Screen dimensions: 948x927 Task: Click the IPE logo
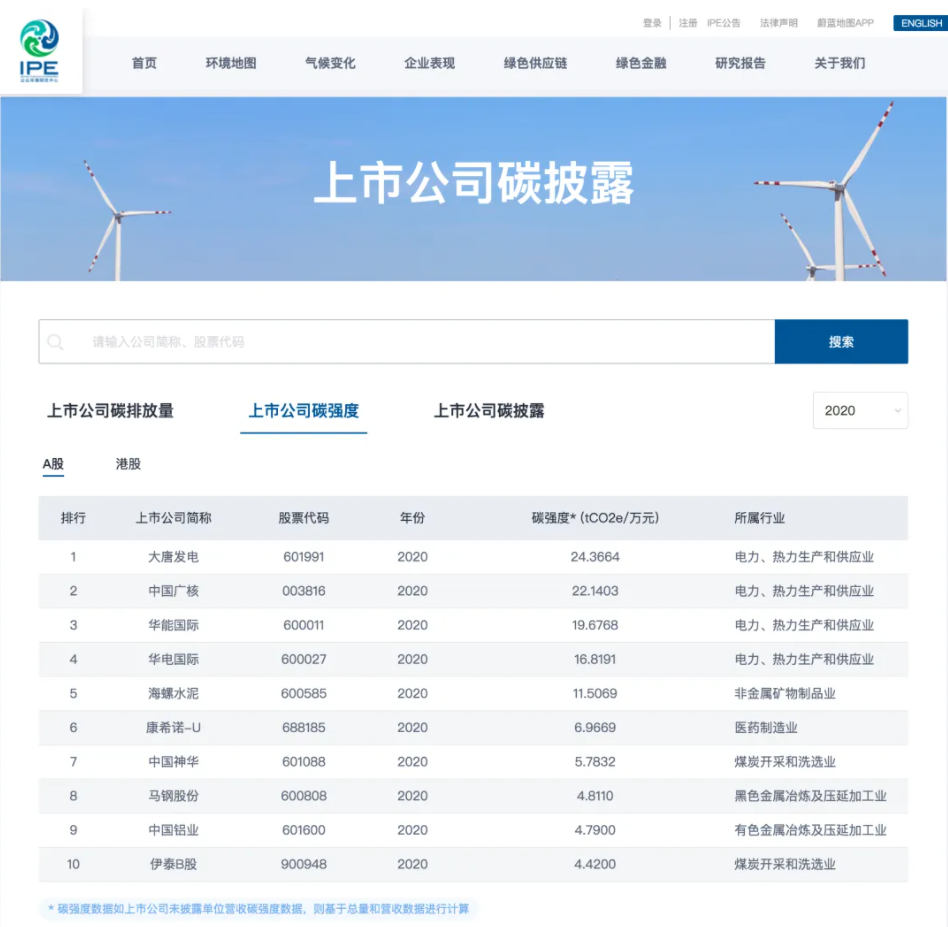tap(39, 51)
